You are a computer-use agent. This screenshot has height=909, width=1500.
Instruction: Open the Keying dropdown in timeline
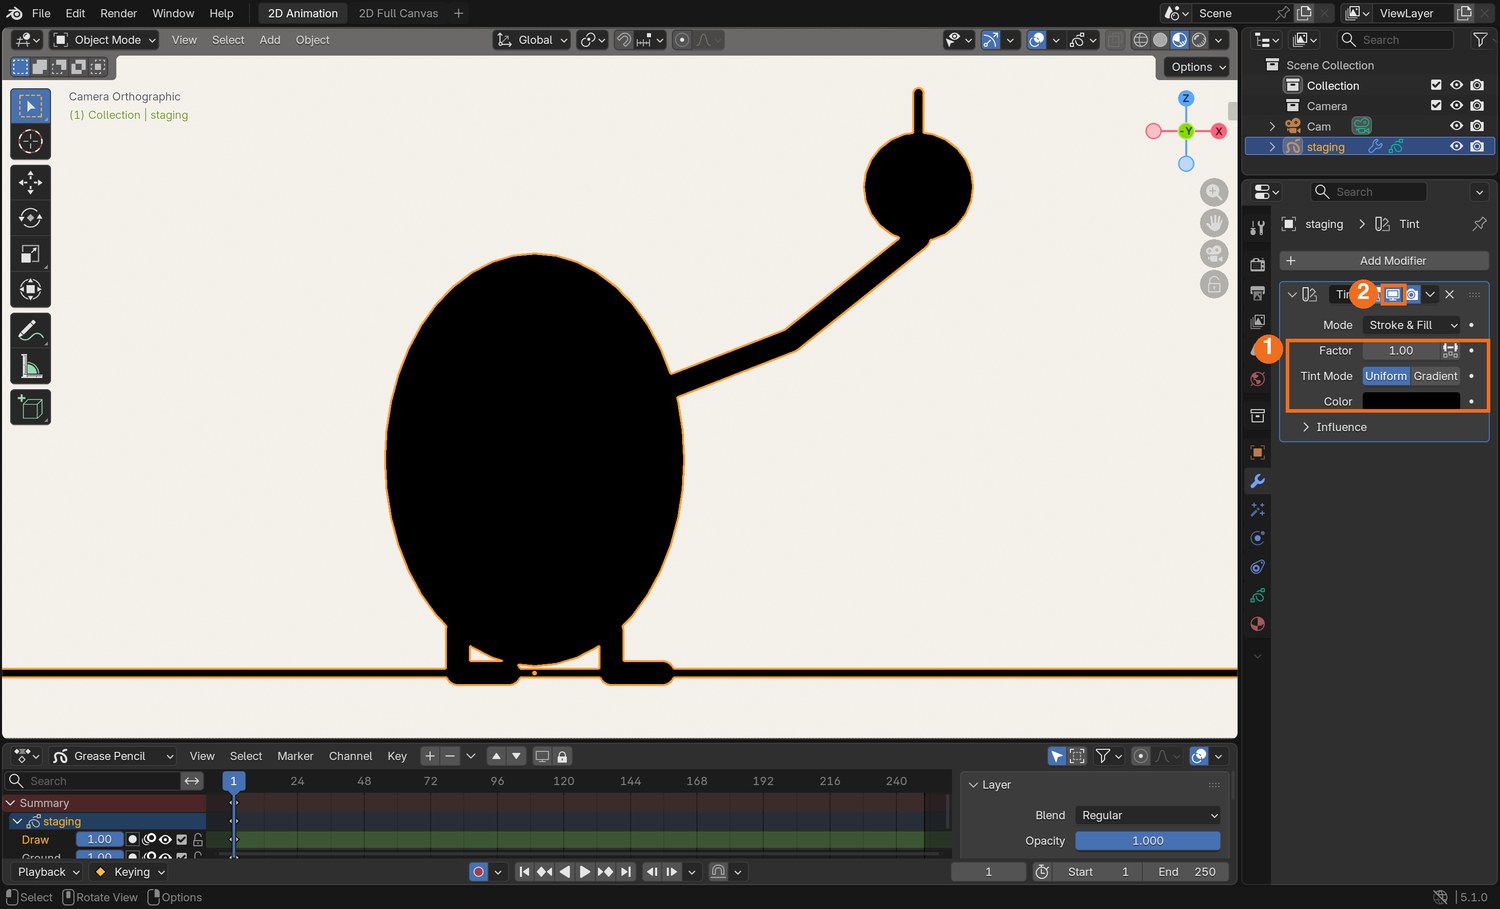coord(131,872)
